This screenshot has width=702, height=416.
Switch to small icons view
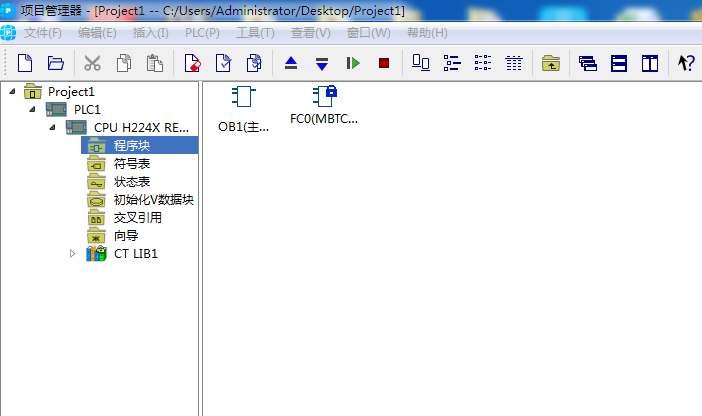[452, 63]
